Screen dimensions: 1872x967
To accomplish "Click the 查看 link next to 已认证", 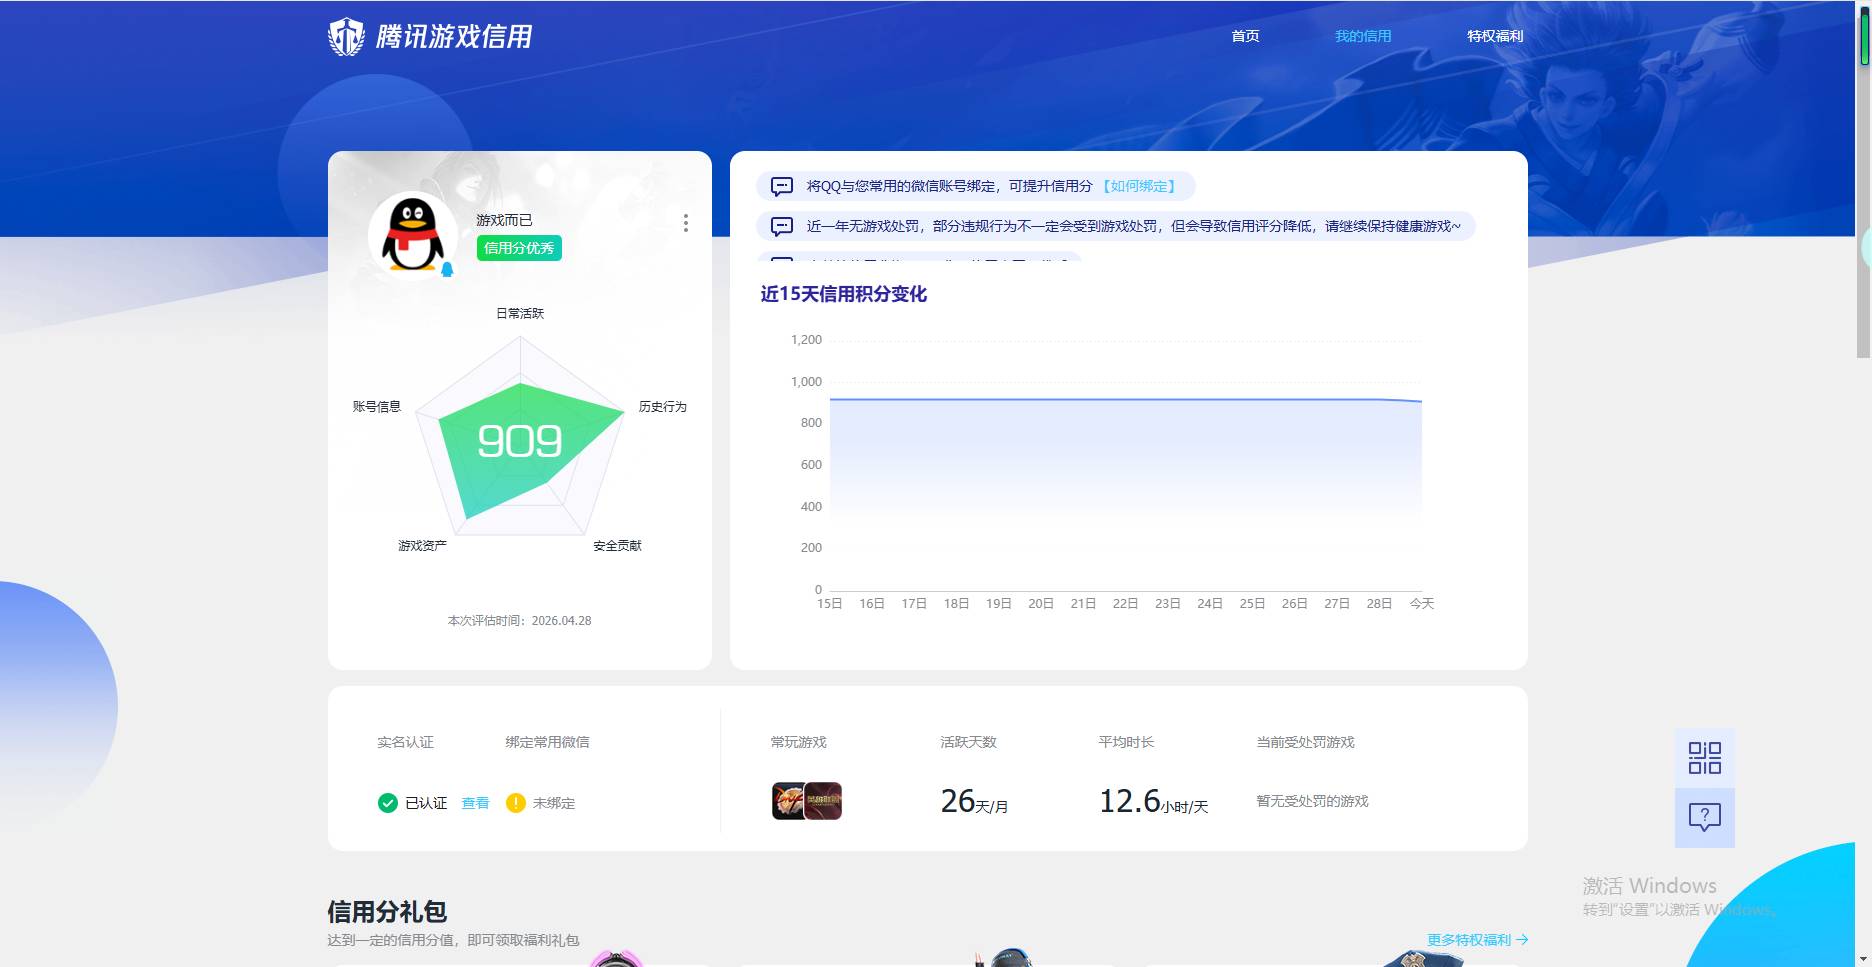I will click(474, 802).
